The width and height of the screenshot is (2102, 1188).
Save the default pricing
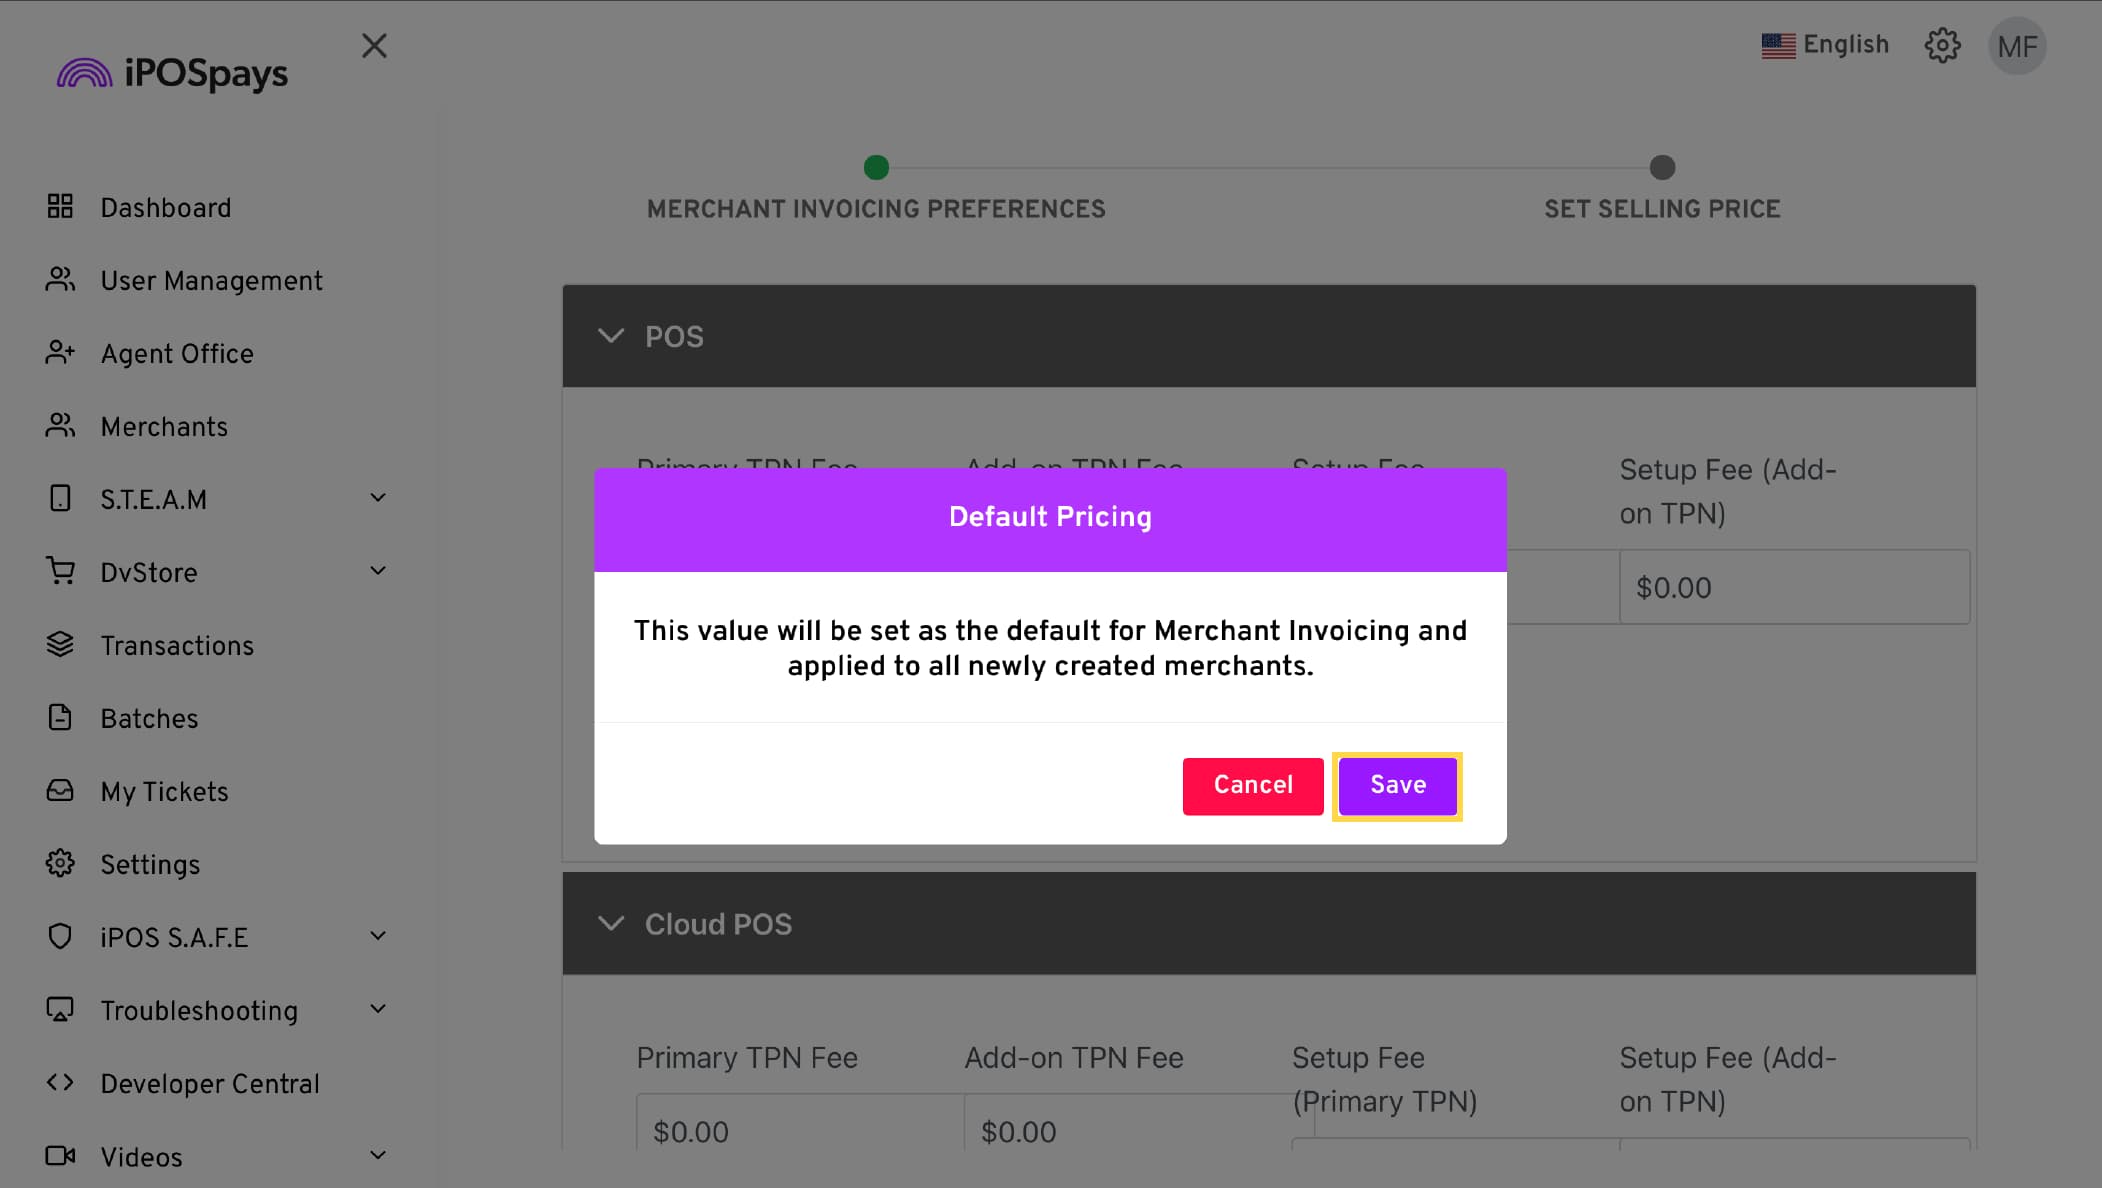(1397, 786)
